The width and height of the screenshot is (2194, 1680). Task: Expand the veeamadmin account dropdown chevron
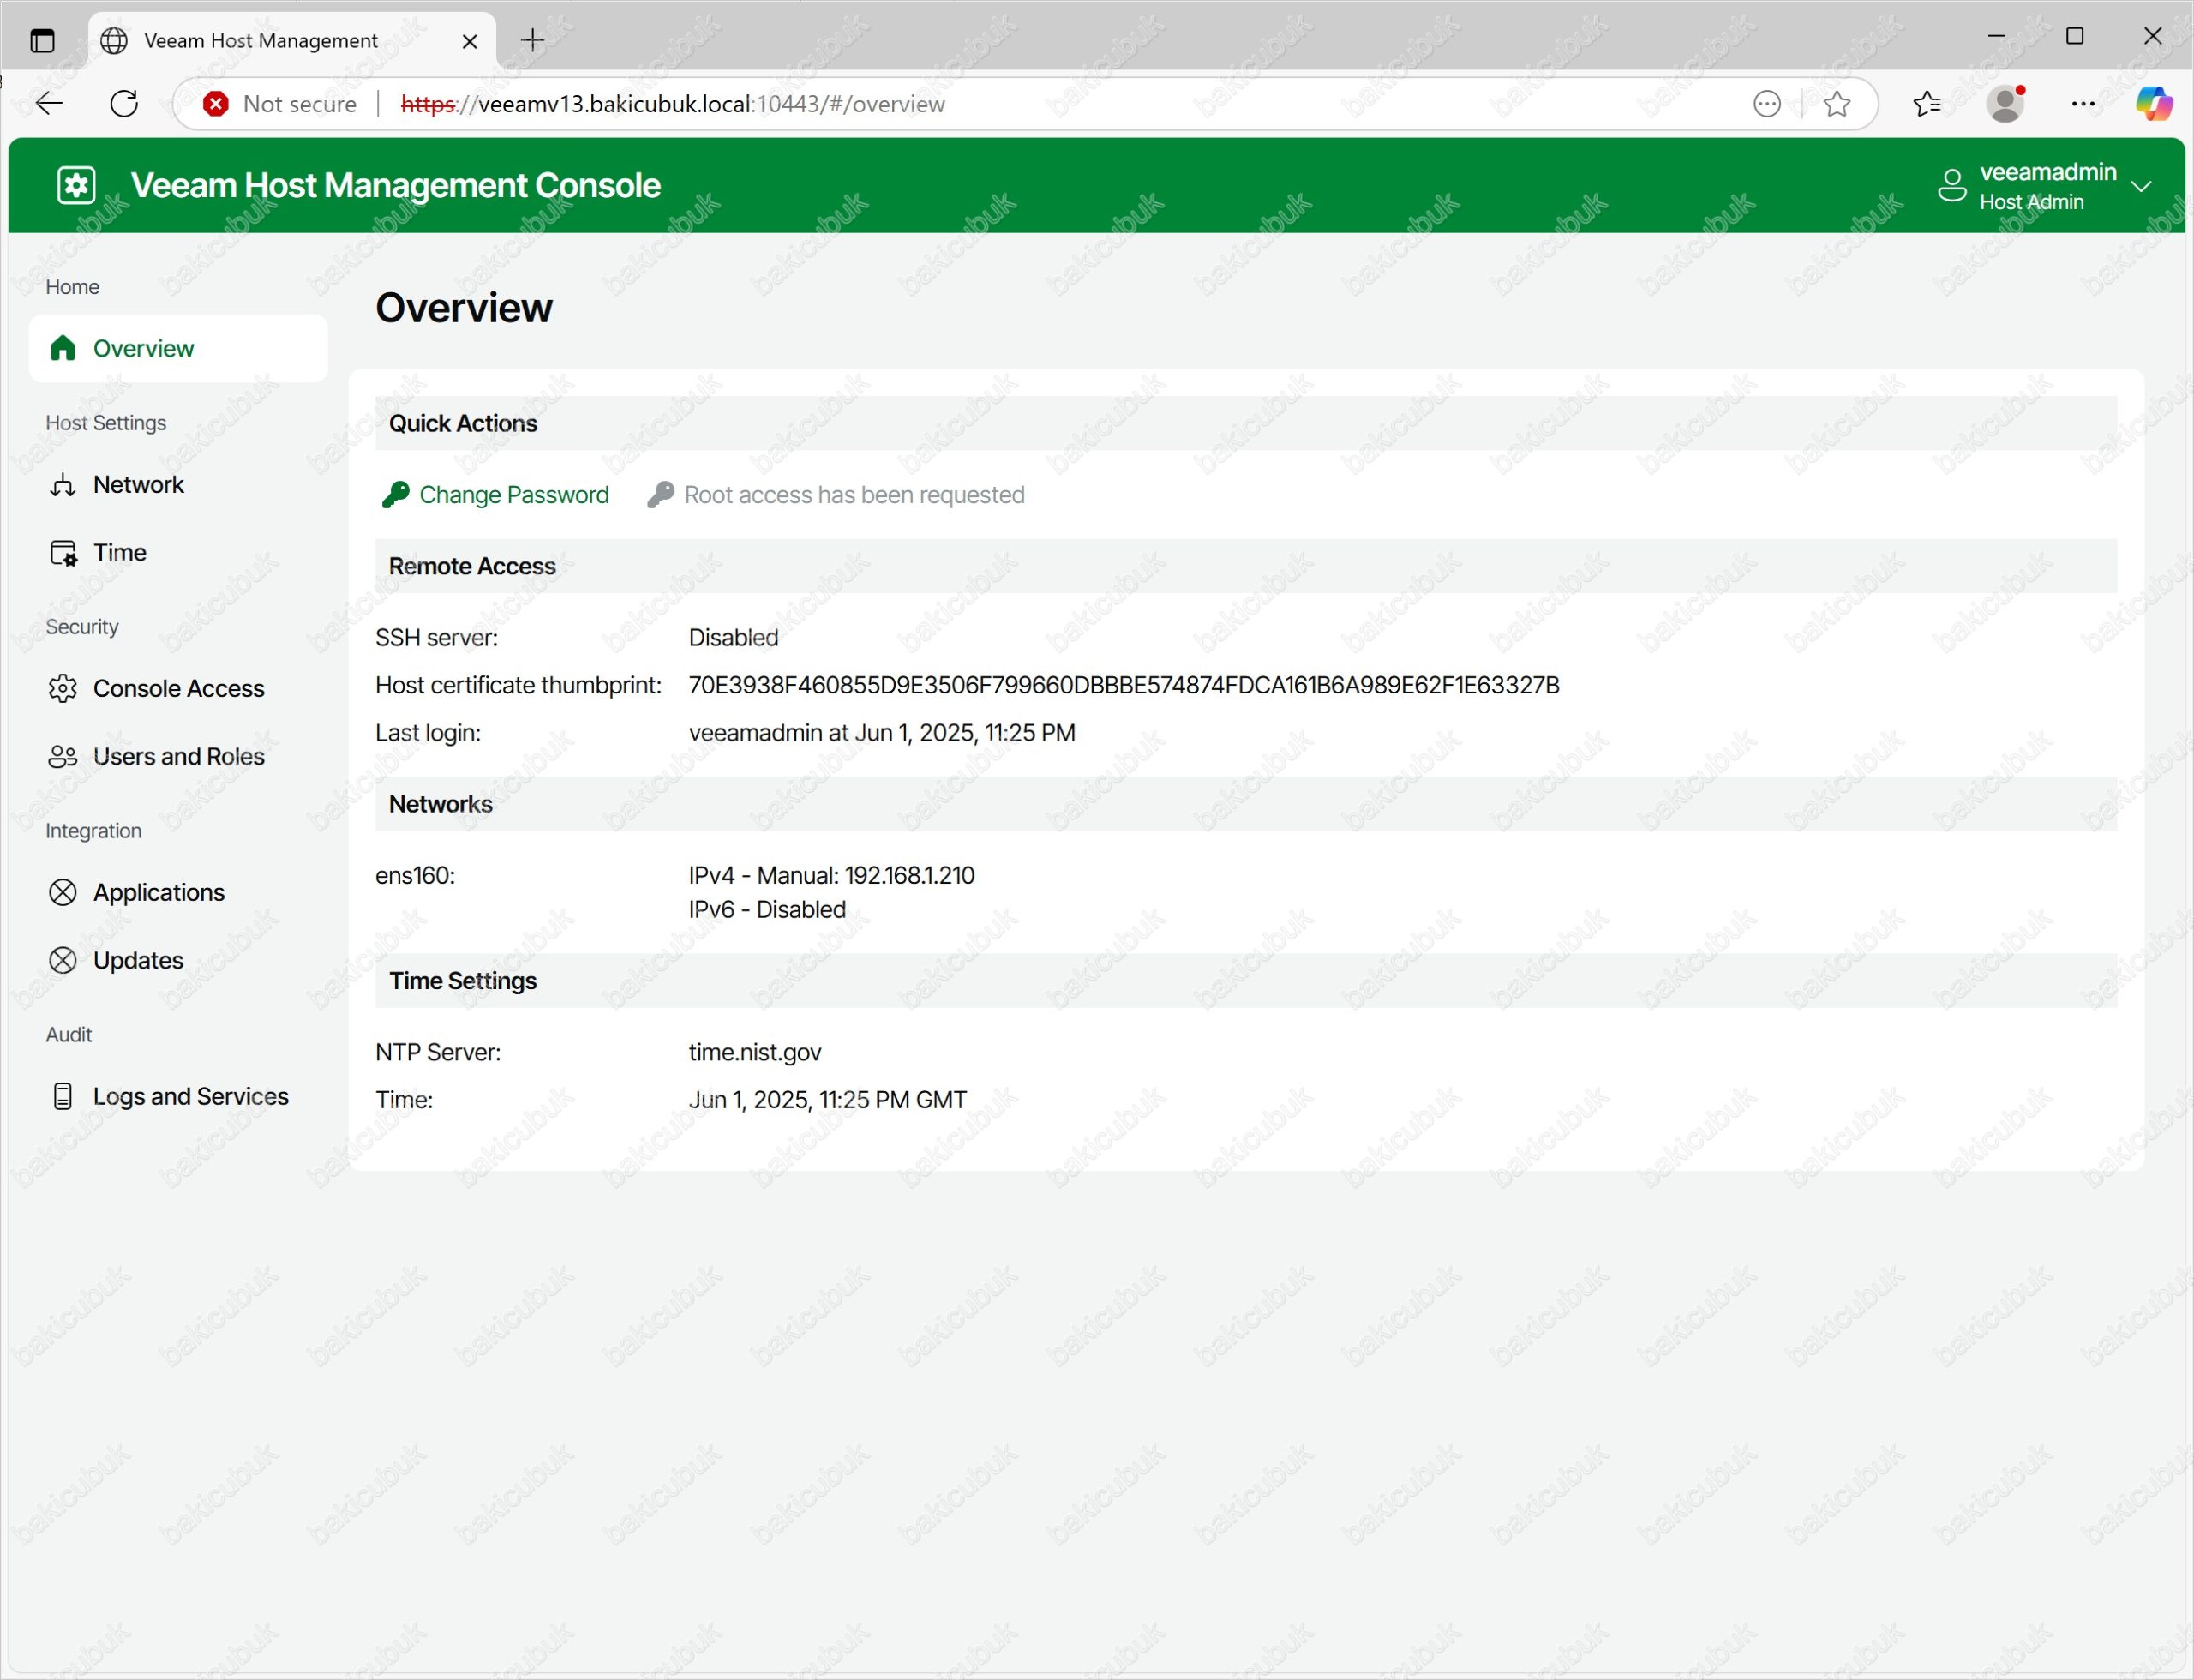(x=2141, y=186)
